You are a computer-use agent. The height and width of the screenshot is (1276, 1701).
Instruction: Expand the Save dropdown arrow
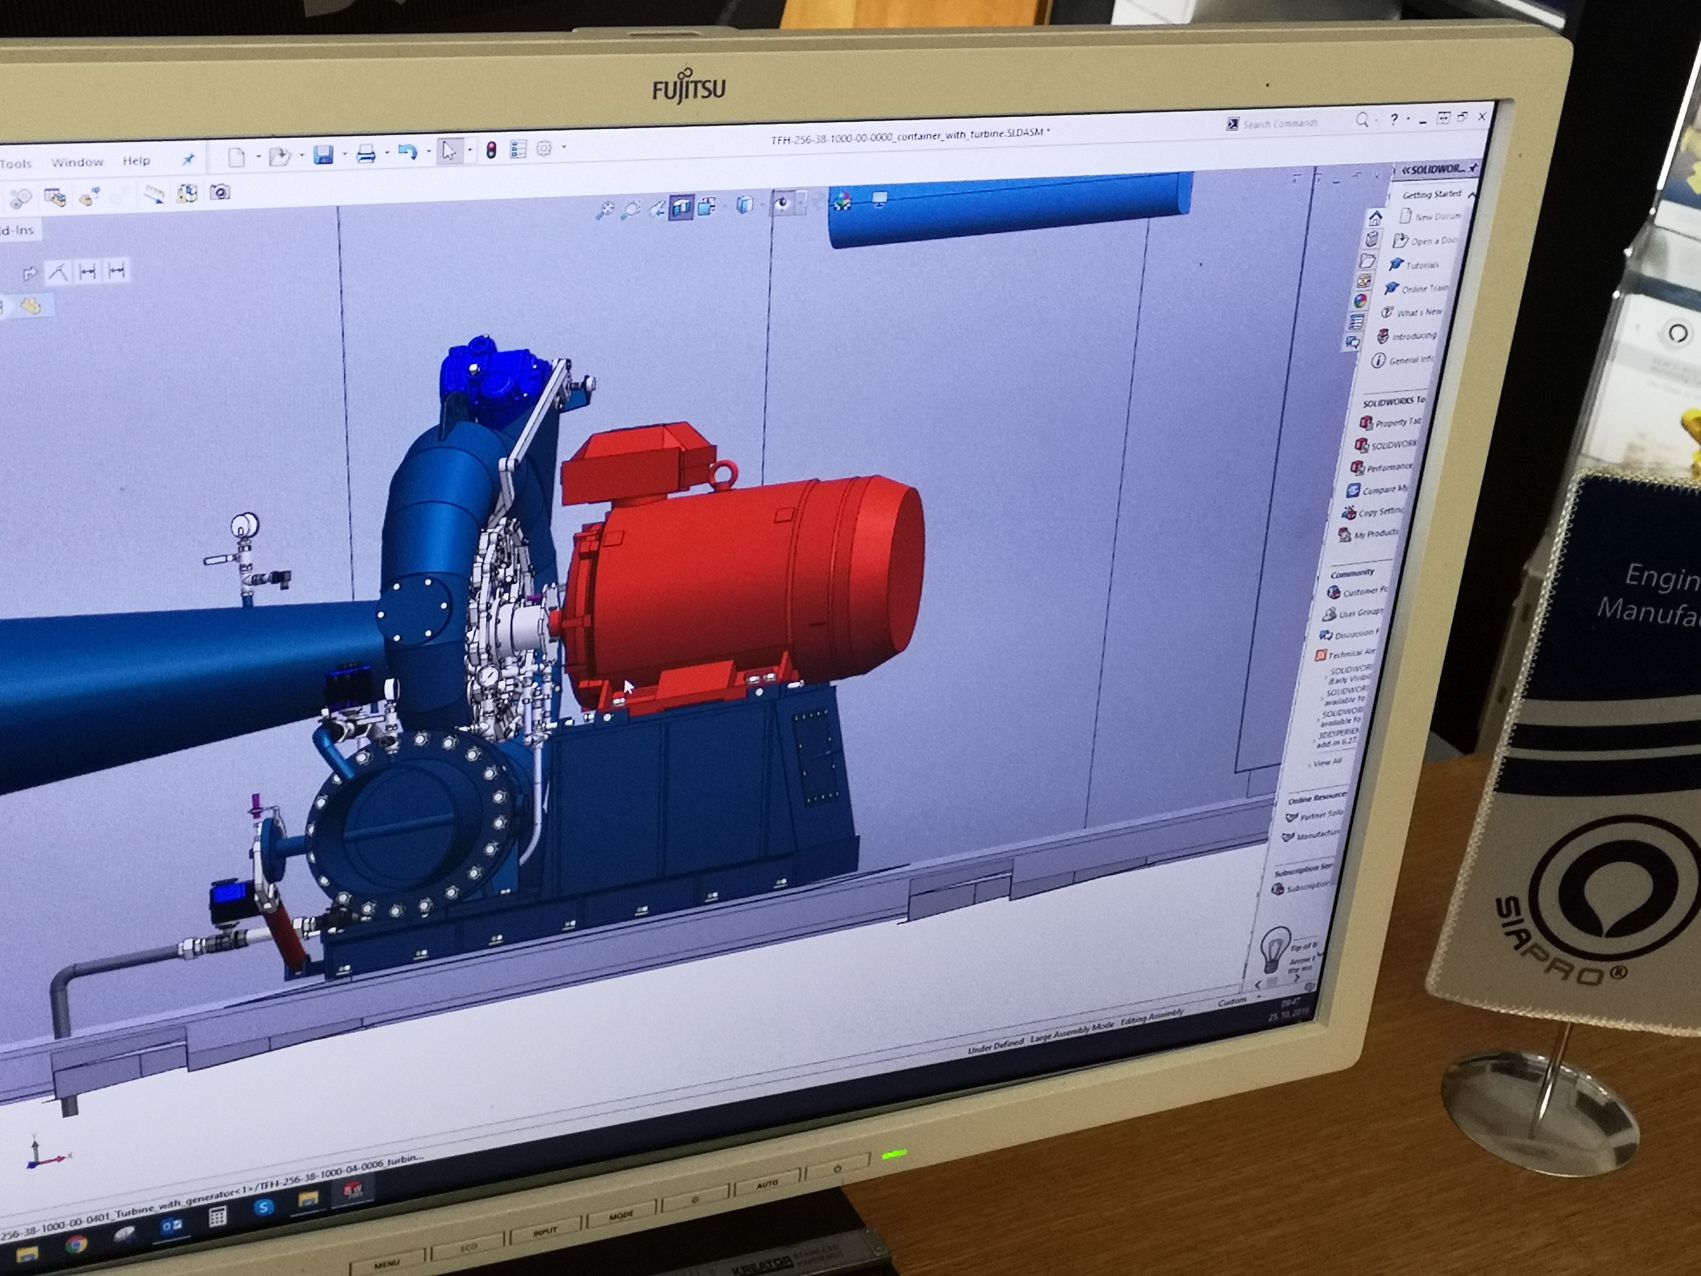coord(344,155)
